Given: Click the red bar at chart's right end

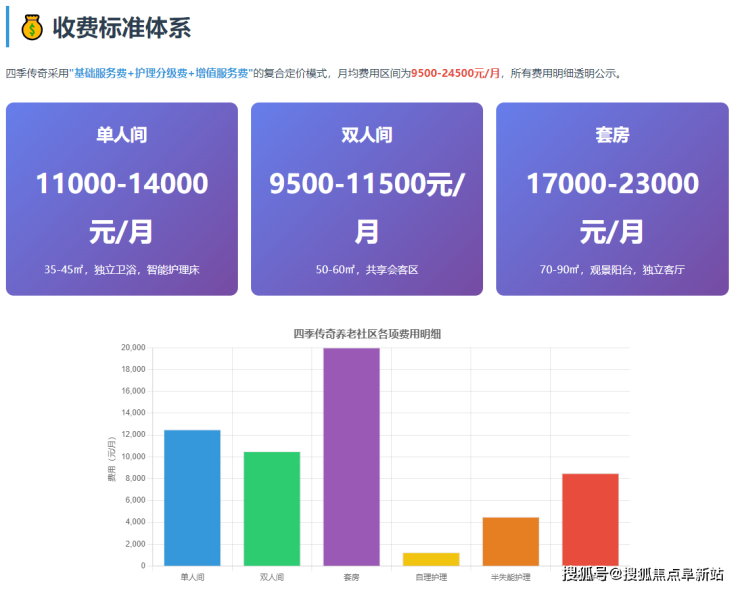Looking at the screenshot, I should click(590, 519).
